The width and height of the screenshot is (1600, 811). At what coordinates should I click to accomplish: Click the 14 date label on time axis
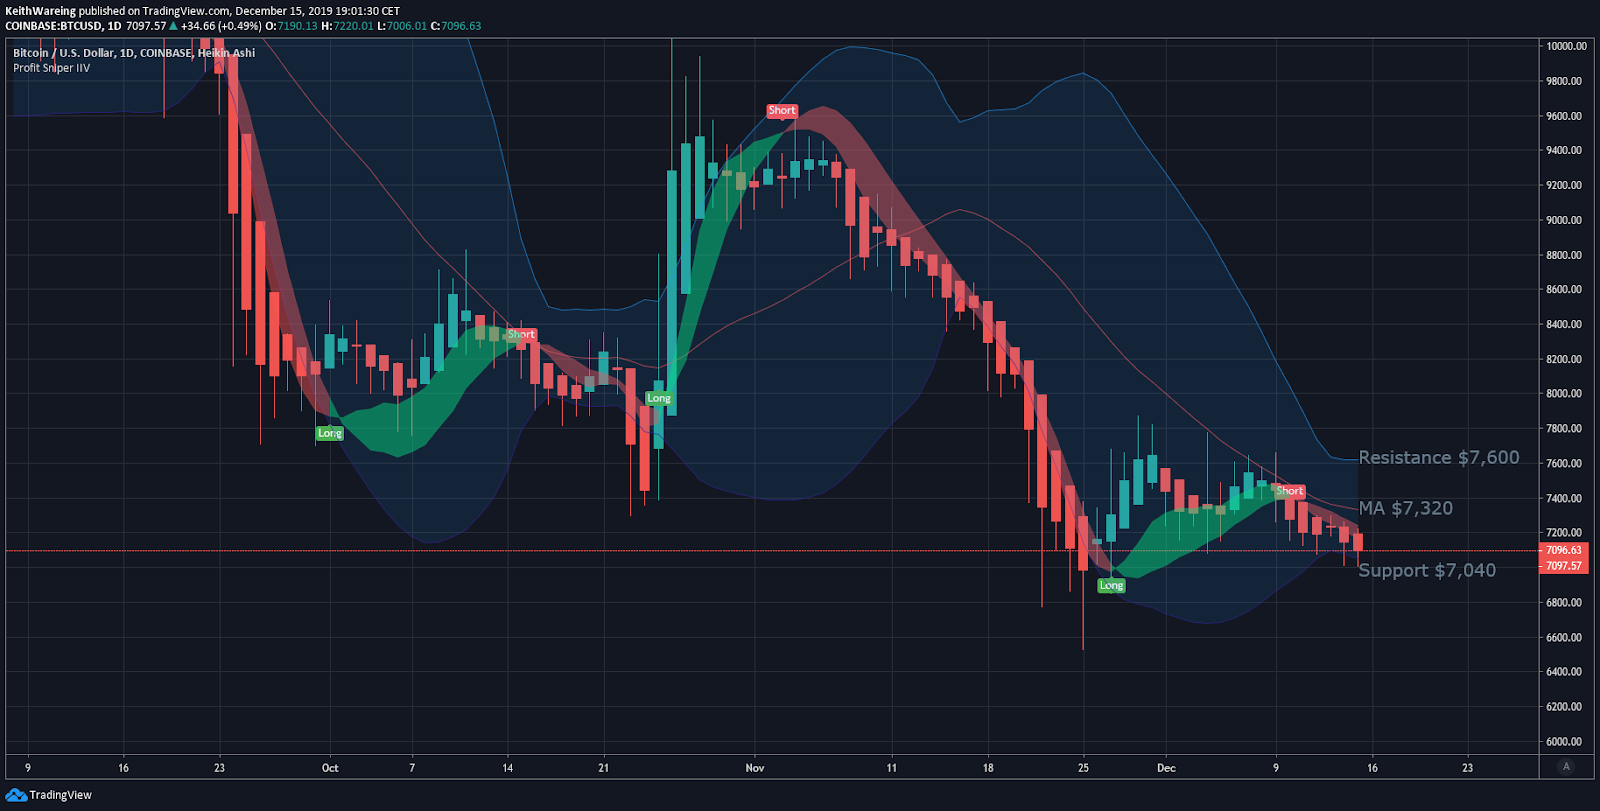[507, 768]
